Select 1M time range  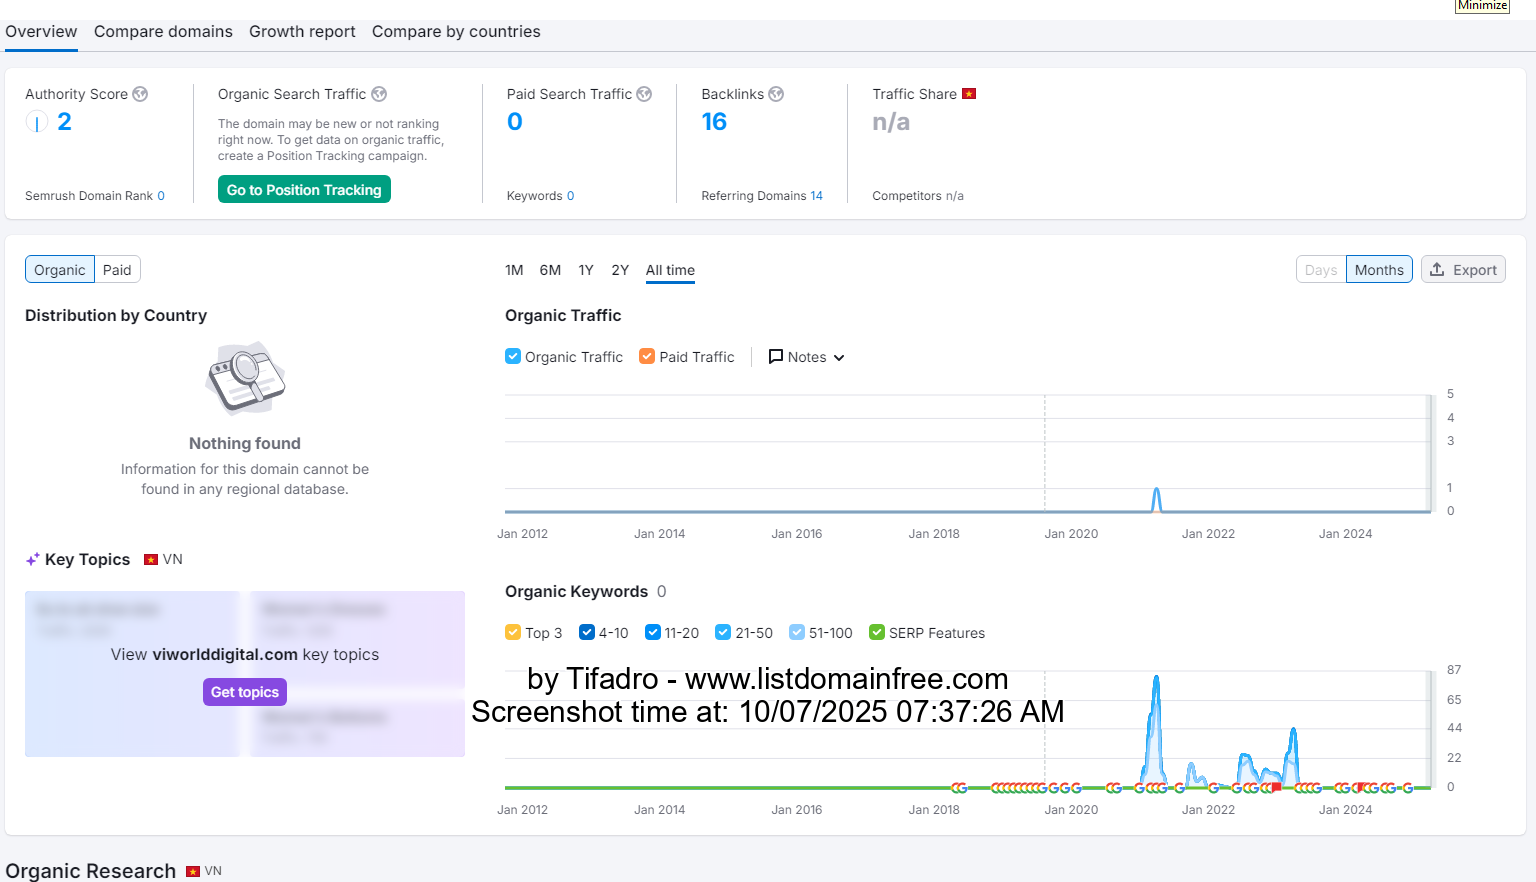click(x=514, y=270)
